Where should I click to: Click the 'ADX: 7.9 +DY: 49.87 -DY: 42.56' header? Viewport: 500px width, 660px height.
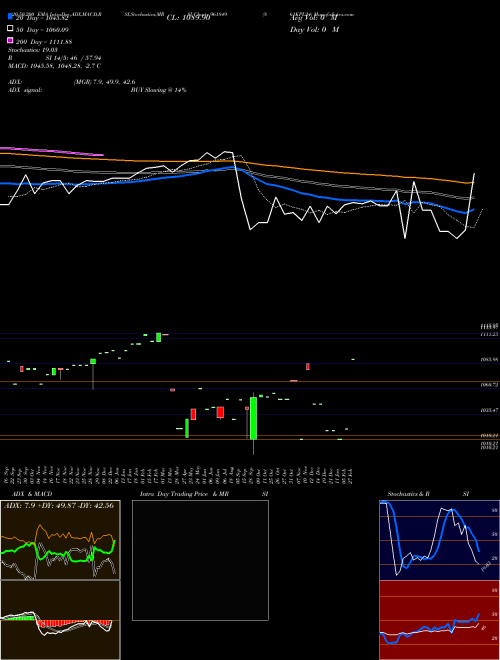tap(59, 506)
